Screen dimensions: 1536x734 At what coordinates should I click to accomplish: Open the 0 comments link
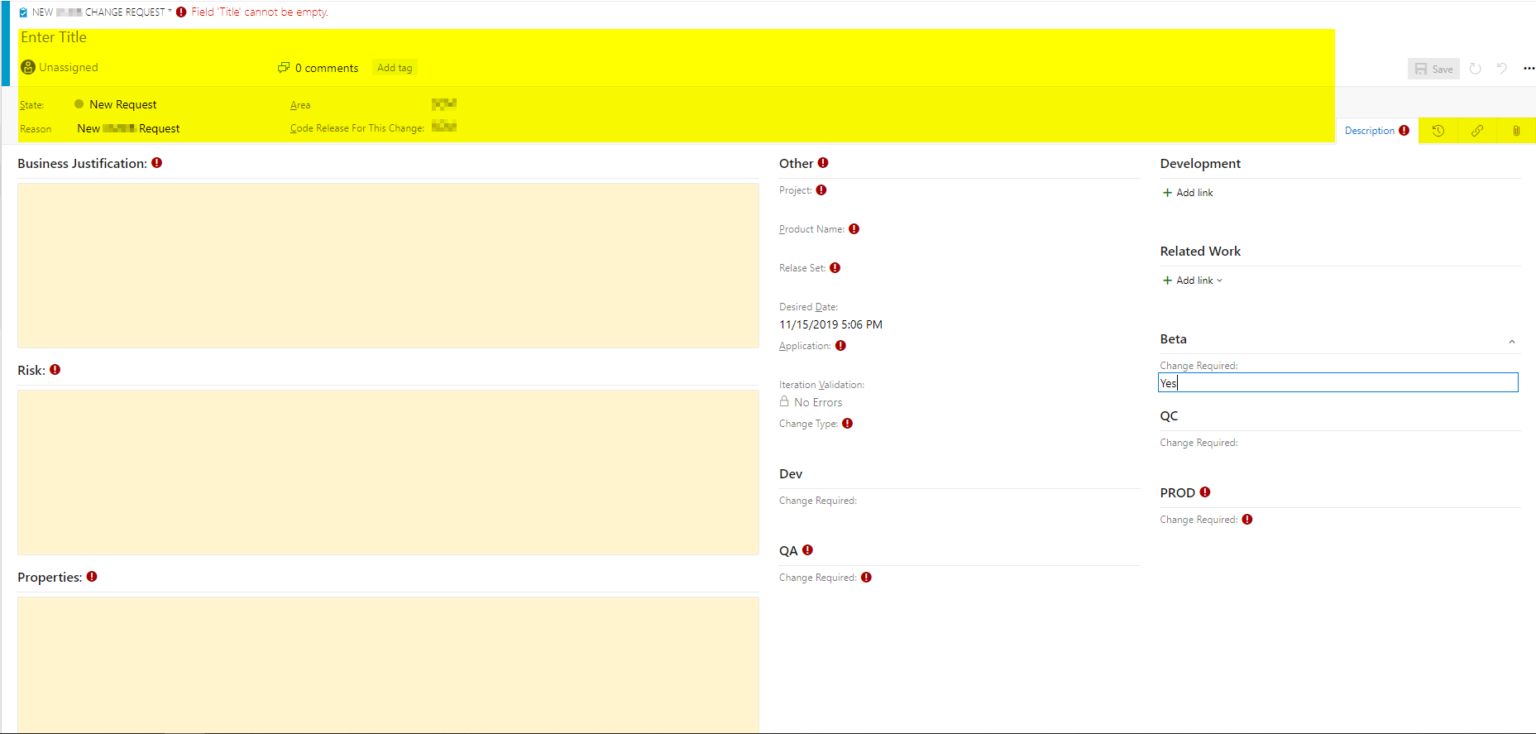pyautogui.click(x=326, y=68)
